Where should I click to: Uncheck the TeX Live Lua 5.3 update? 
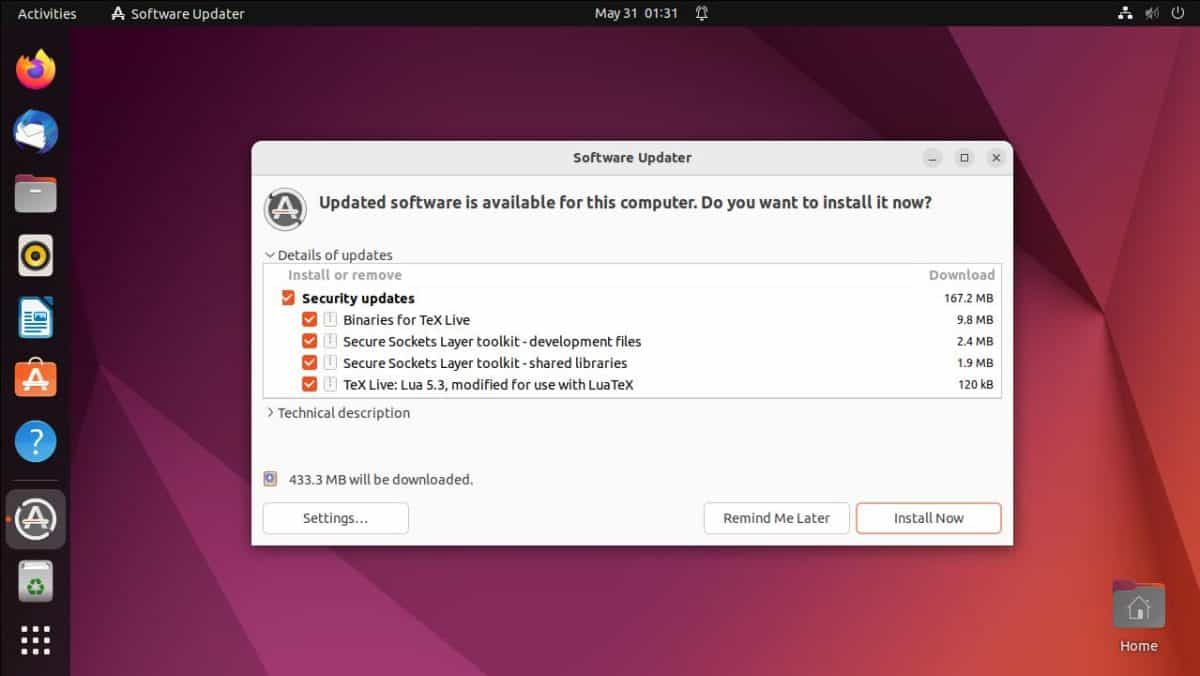pos(310,384)
